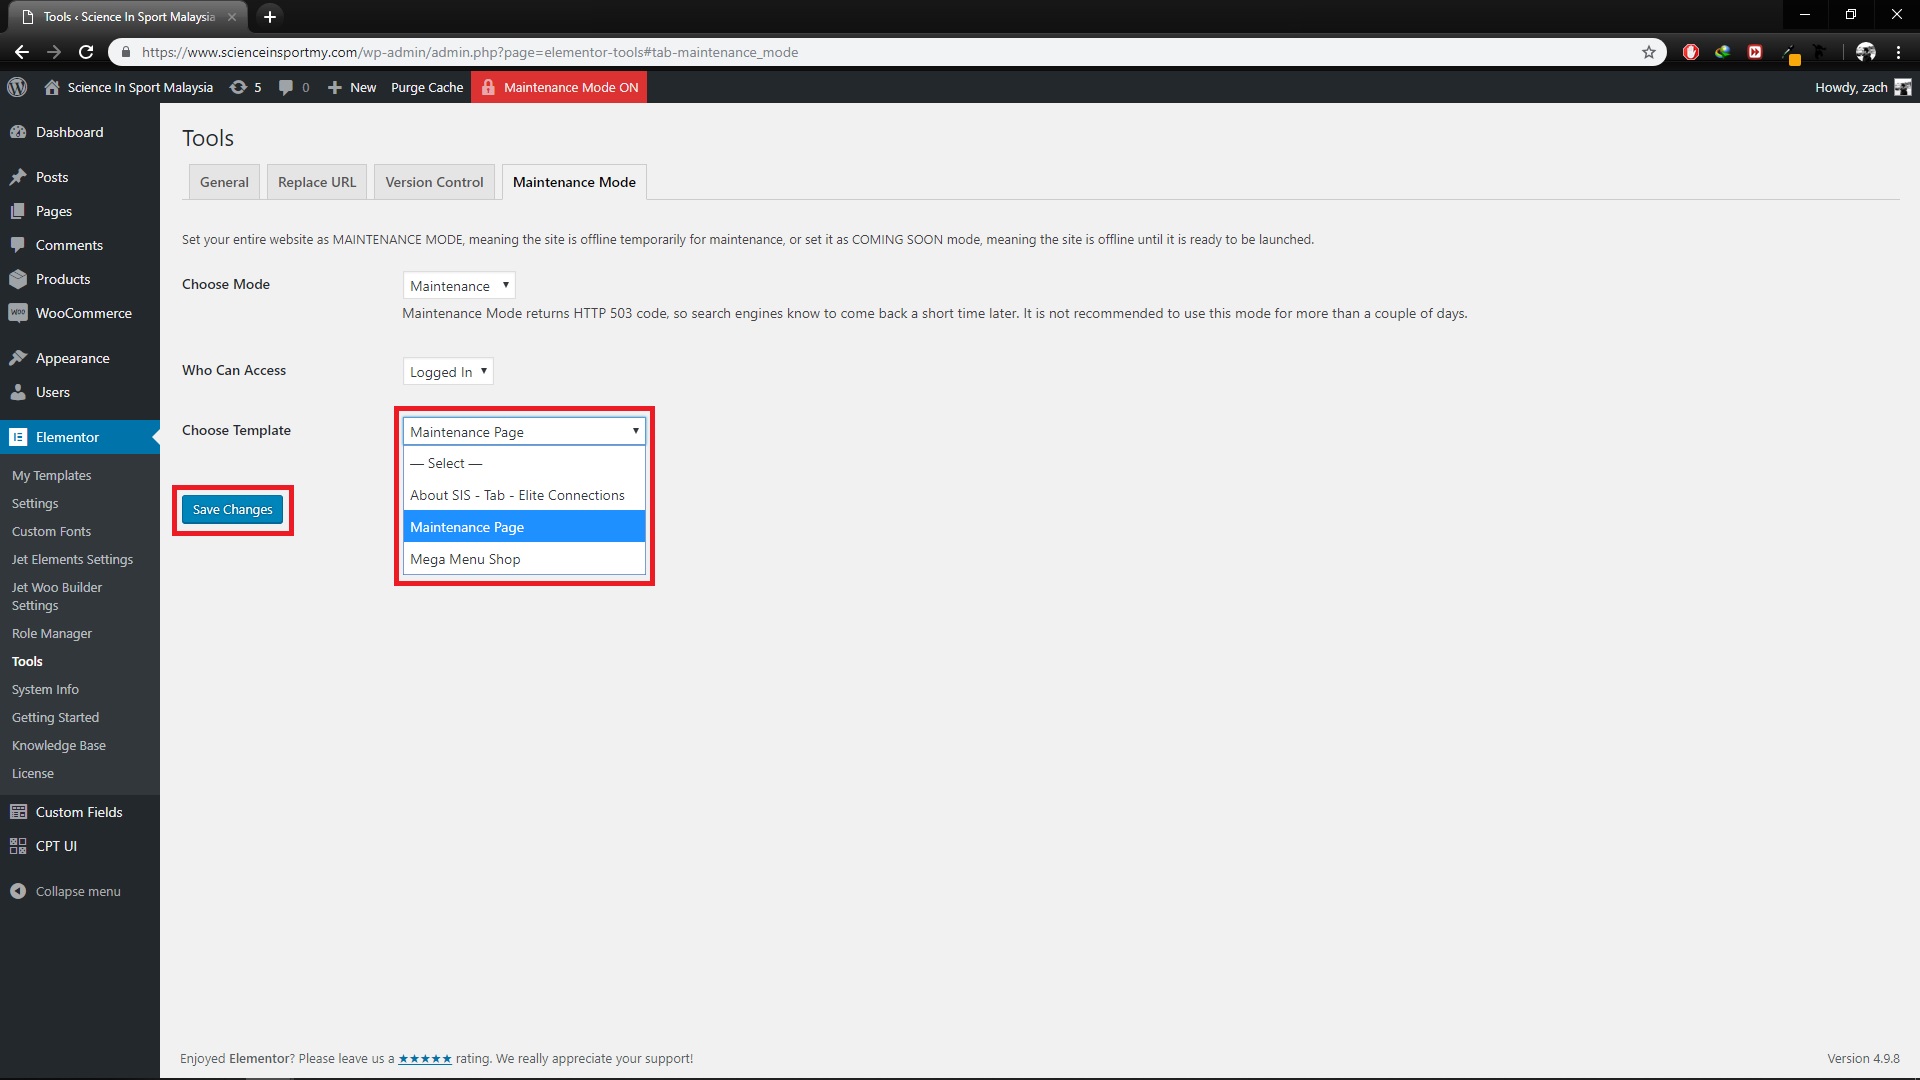Open the browser three-dot menu
Image resolution: width=1920 pixels, height=1080 pixels.
(x=1898, y=52)
